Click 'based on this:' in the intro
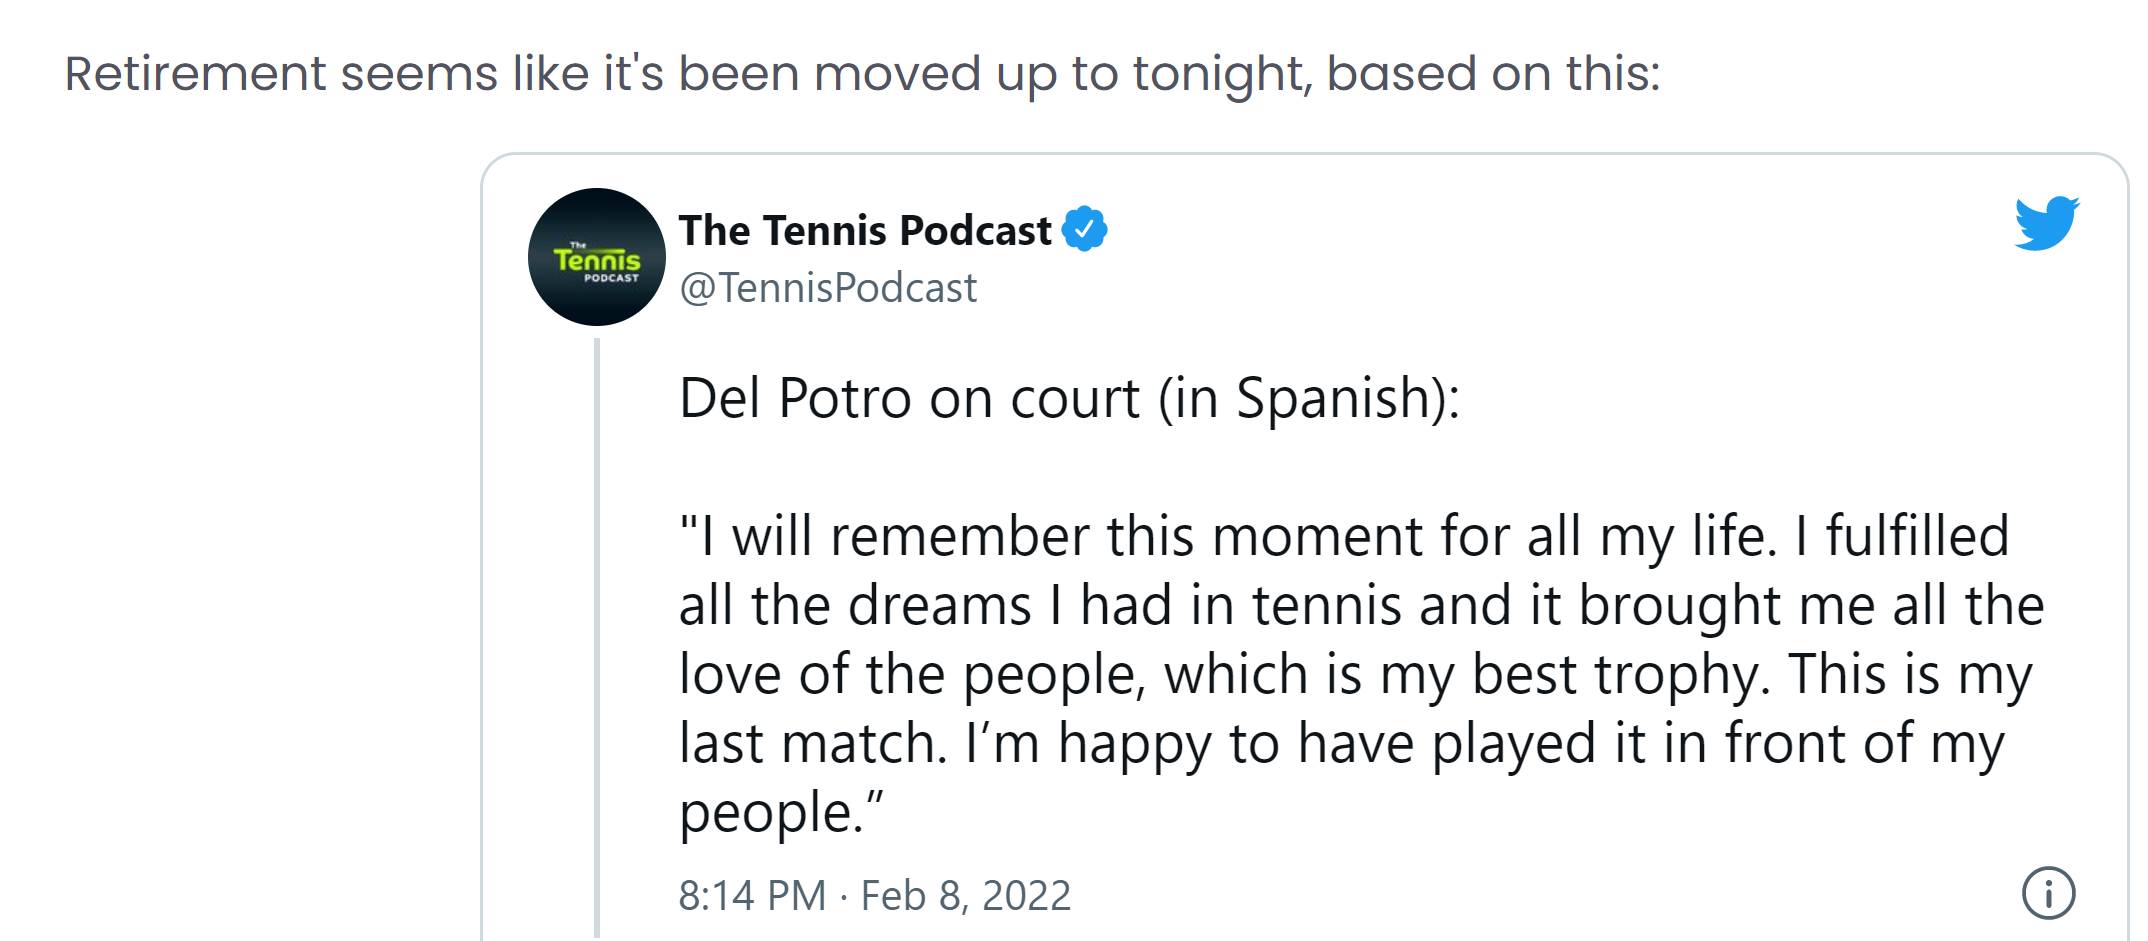The image size is (2148, 941). pyautogui.click(x=1493, y=74)
